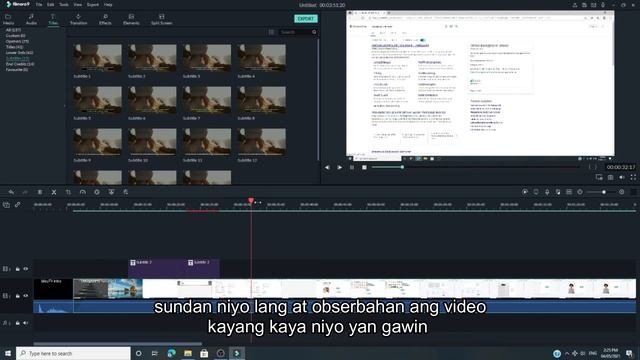
Task: Select the Custom titles category
Action: pos(16,36)
